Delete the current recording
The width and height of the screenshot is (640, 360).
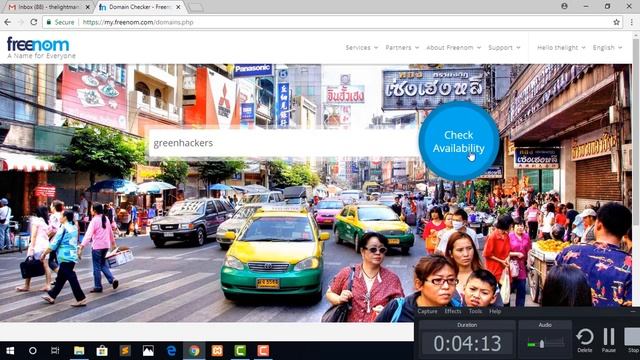pyautogui.click(x=585, y=340)
